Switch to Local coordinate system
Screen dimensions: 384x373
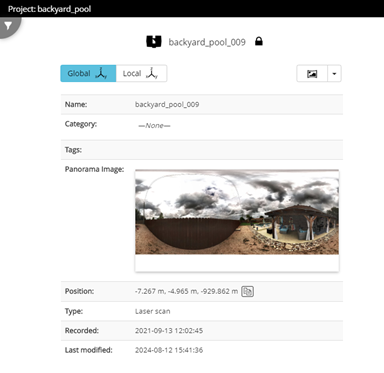pyautogui.click(x=141, y=73)
